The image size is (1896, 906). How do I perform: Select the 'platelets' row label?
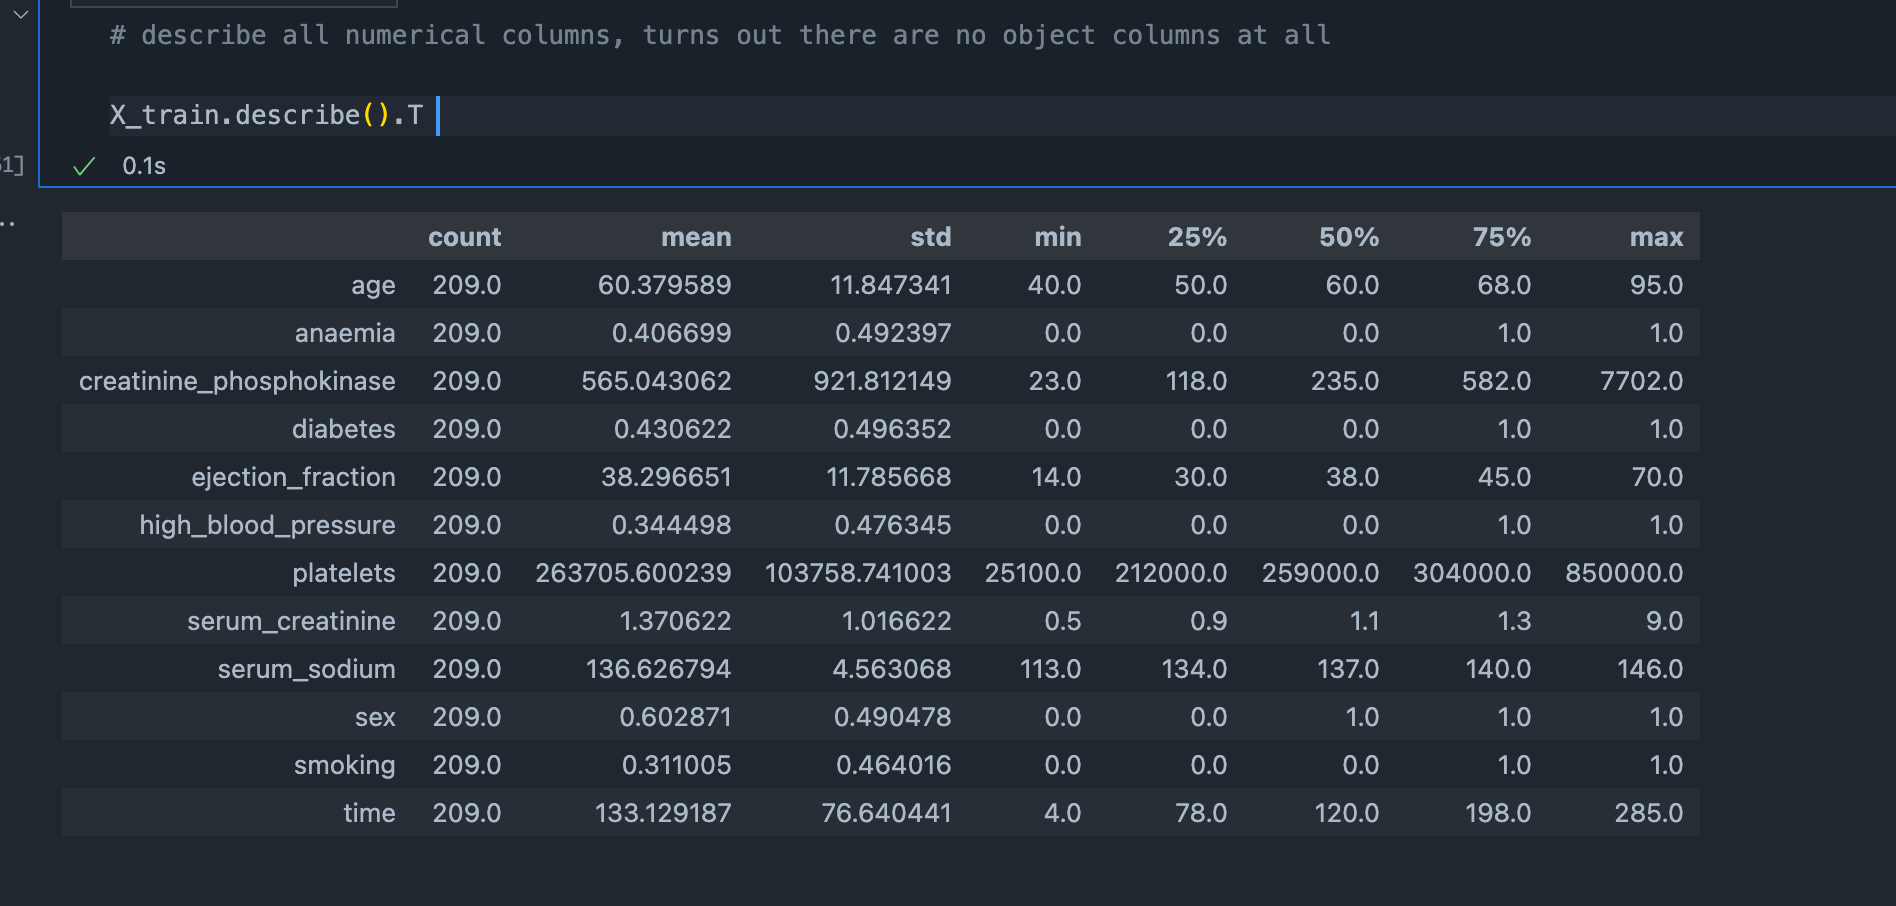point(343,573)
